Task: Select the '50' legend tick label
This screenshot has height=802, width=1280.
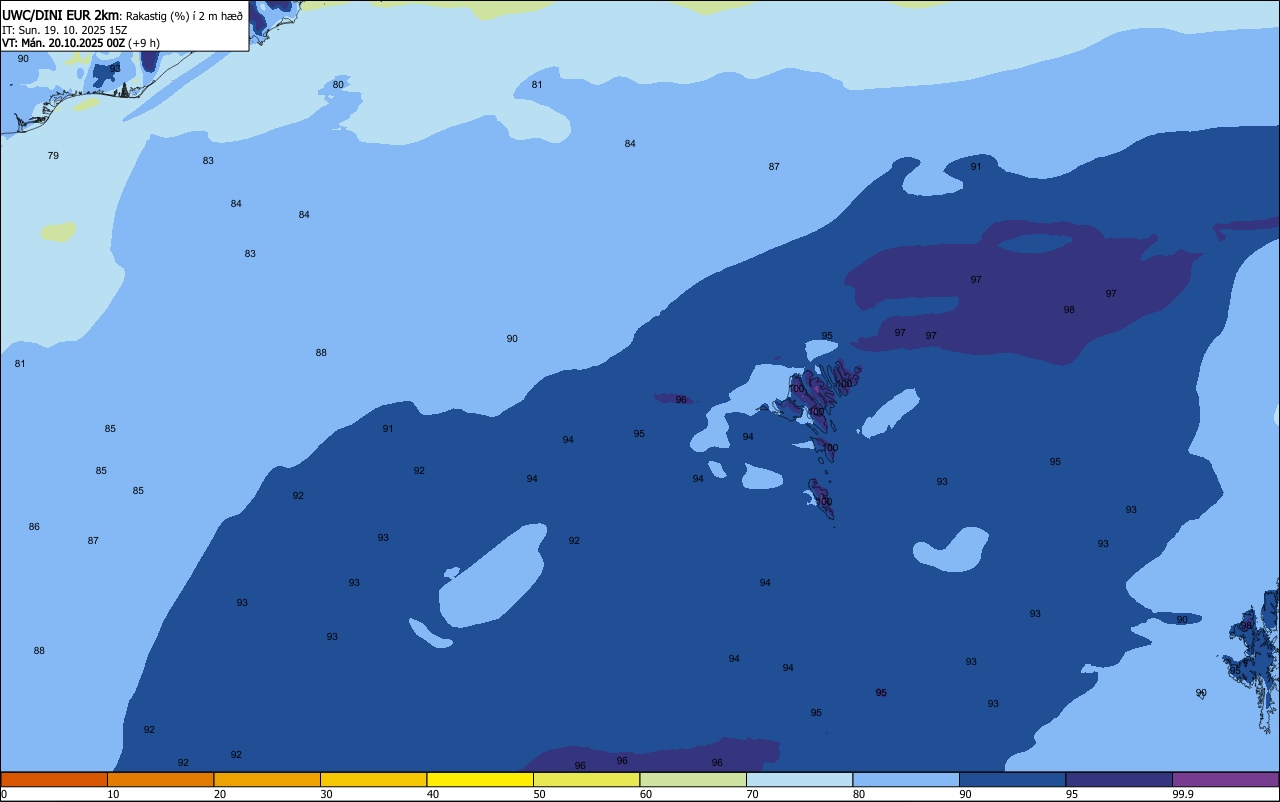Action: (539, 794)
